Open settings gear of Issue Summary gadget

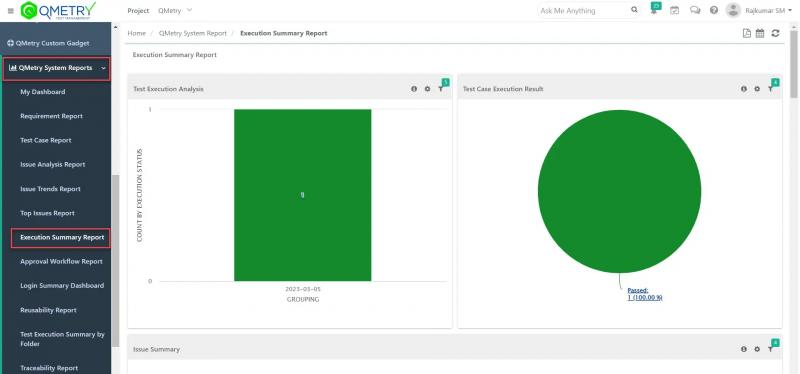[x=757, y=350]
